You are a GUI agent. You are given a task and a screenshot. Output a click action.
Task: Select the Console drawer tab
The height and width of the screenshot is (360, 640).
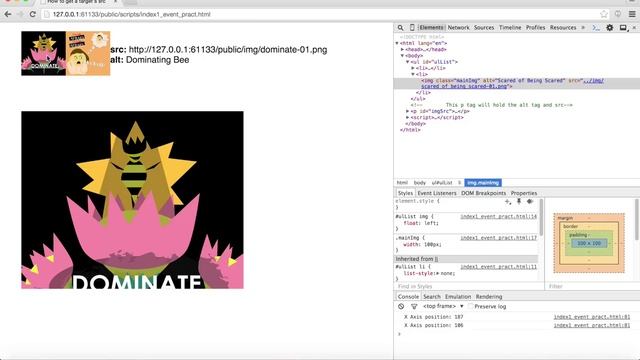(x=408, y=296)
